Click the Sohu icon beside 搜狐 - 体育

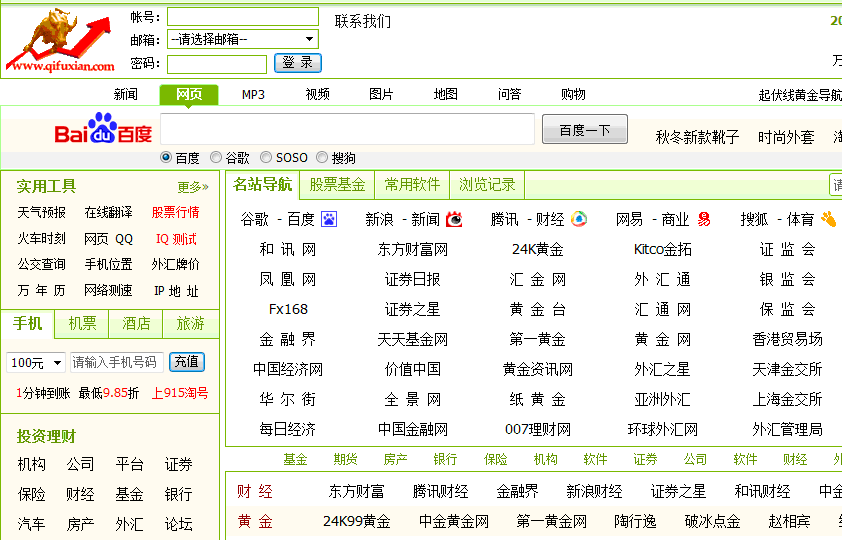(x=829, y=219)
